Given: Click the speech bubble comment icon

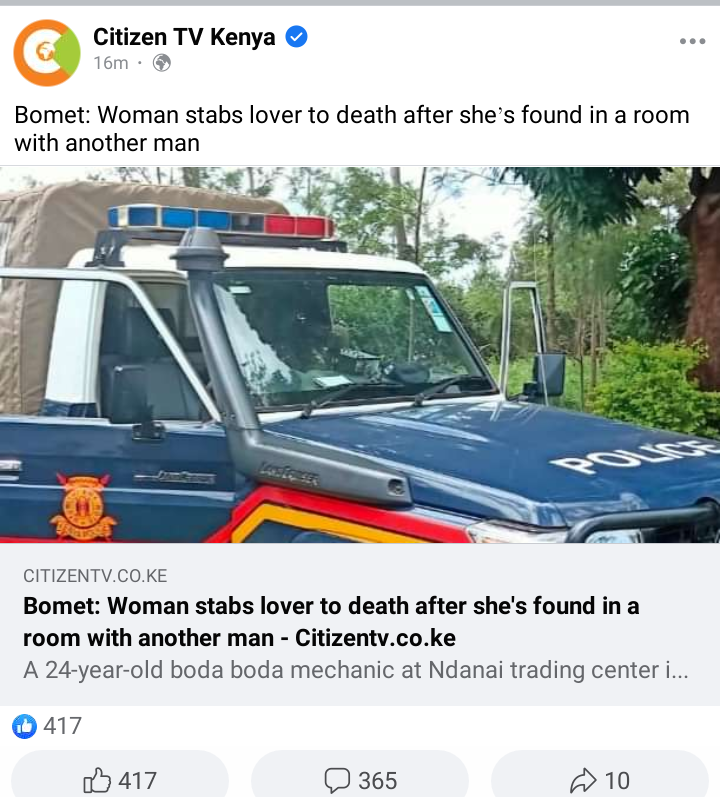Looking at the screenshot, I should tap(337, 780).
